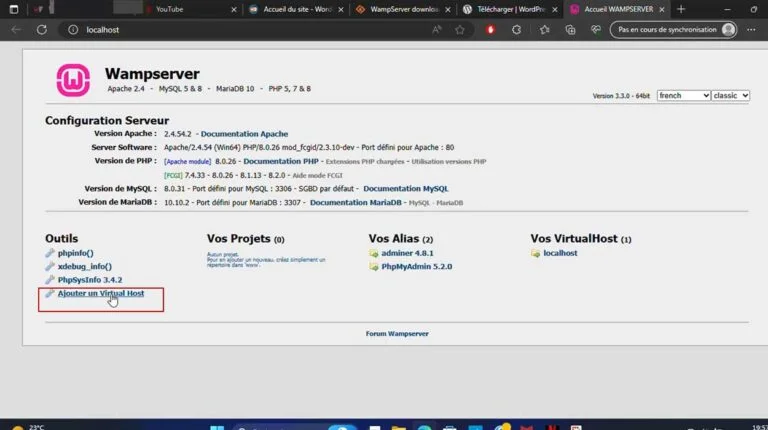The width and height of the screenshot is (768, 430).
Task: Switch to the Accueil du site tab
Action: click(297, 9)
